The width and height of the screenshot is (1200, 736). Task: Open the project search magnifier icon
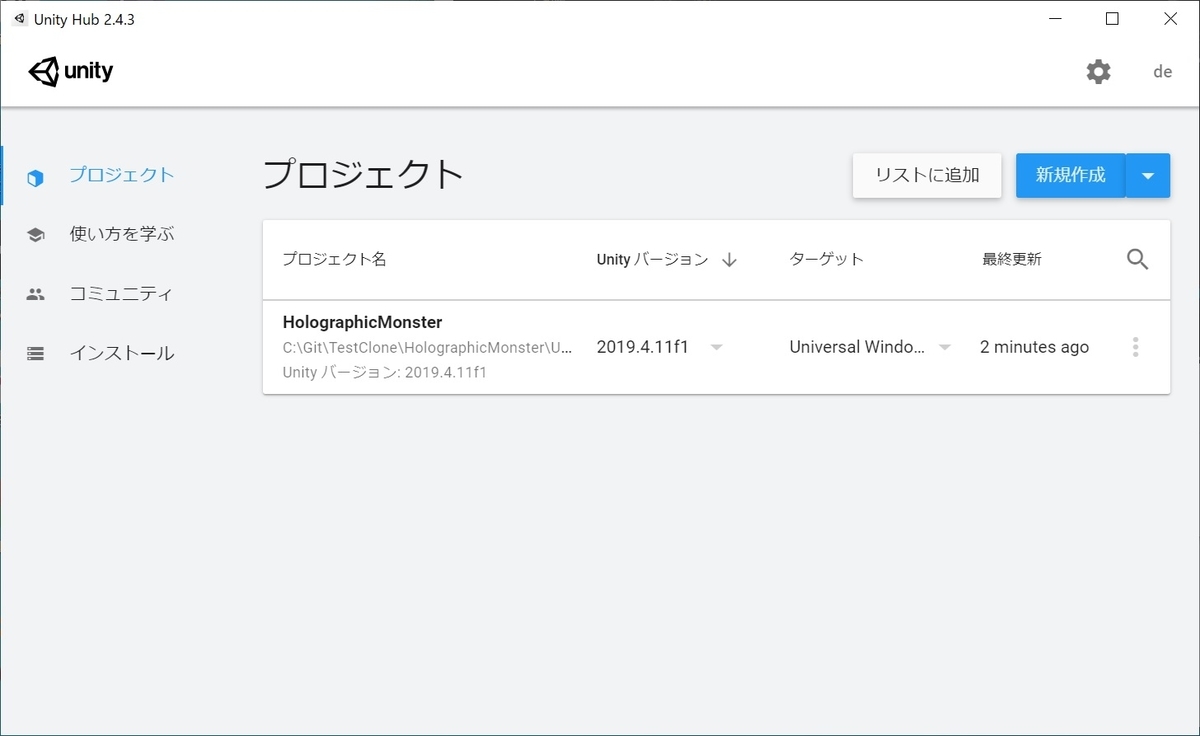1137,259
